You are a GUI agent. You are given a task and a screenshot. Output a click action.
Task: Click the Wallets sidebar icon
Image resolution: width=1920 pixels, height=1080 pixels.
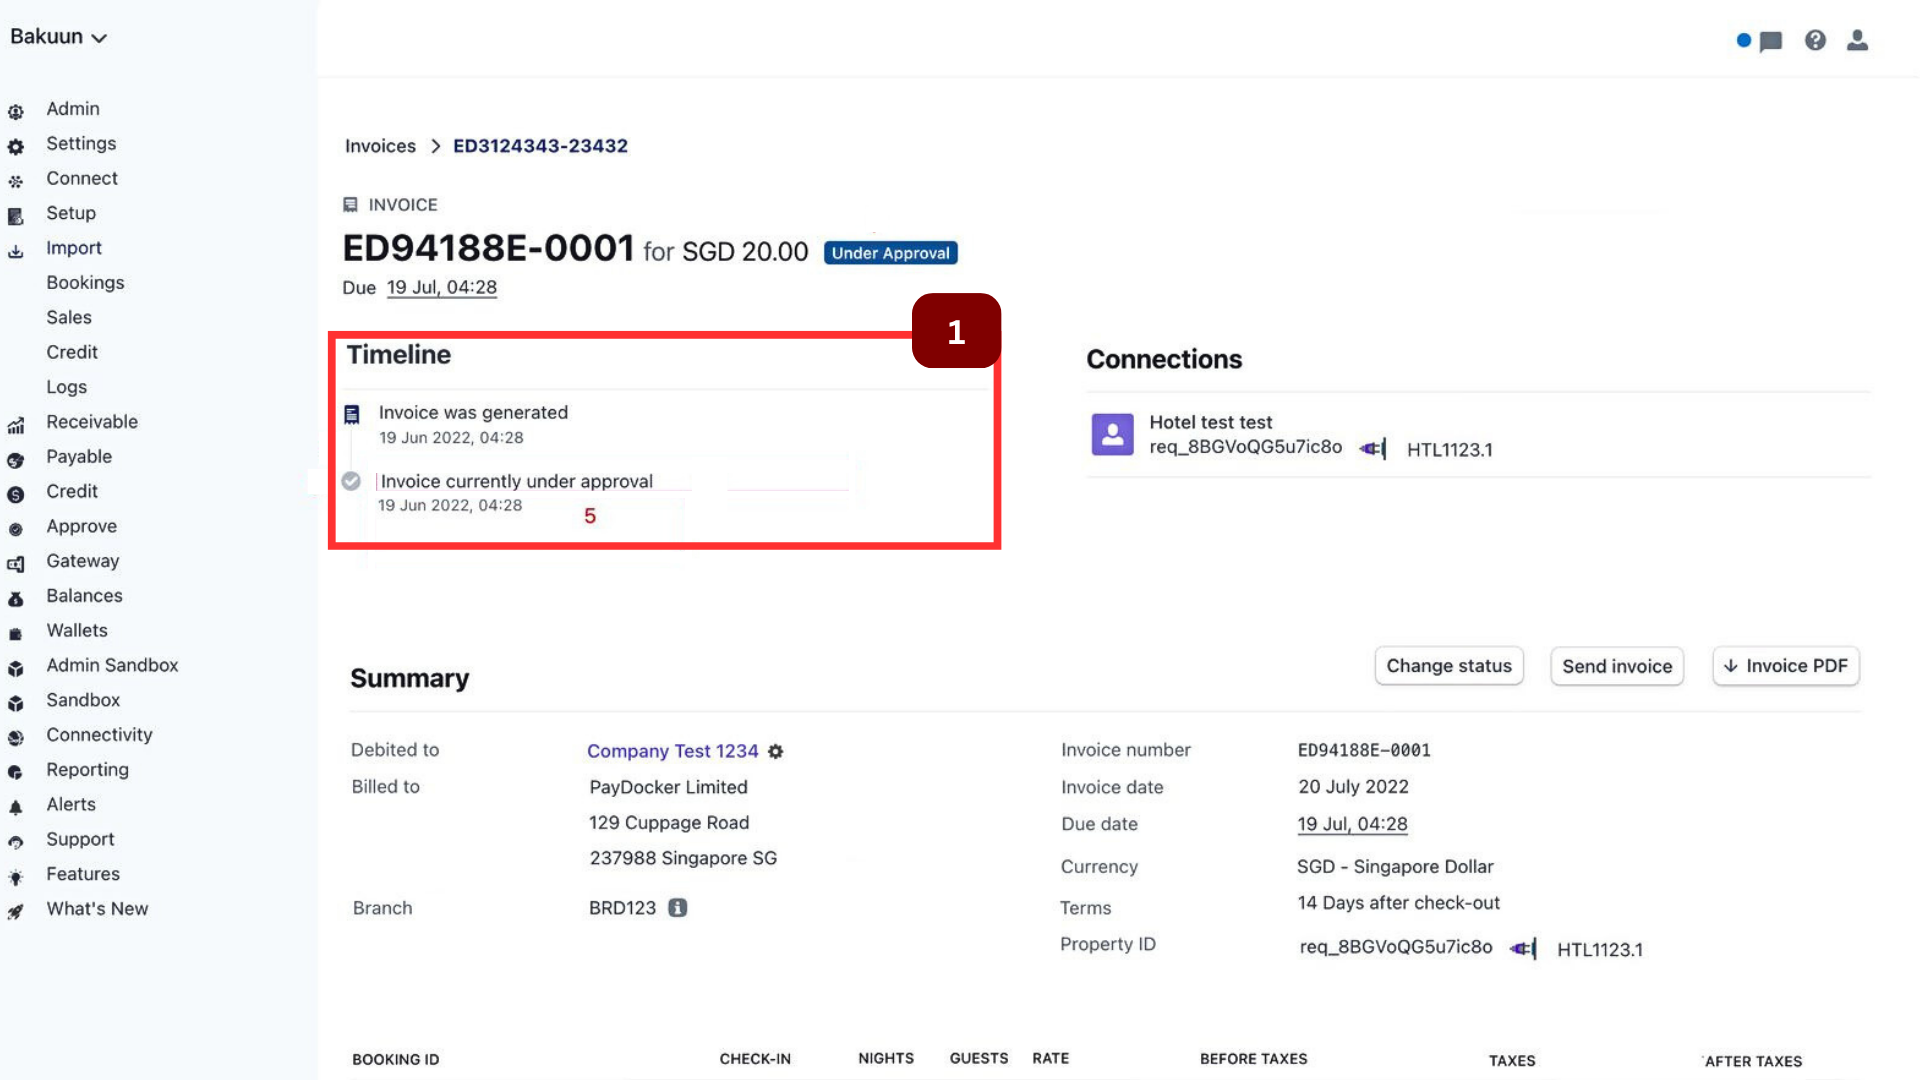point(16,634)
